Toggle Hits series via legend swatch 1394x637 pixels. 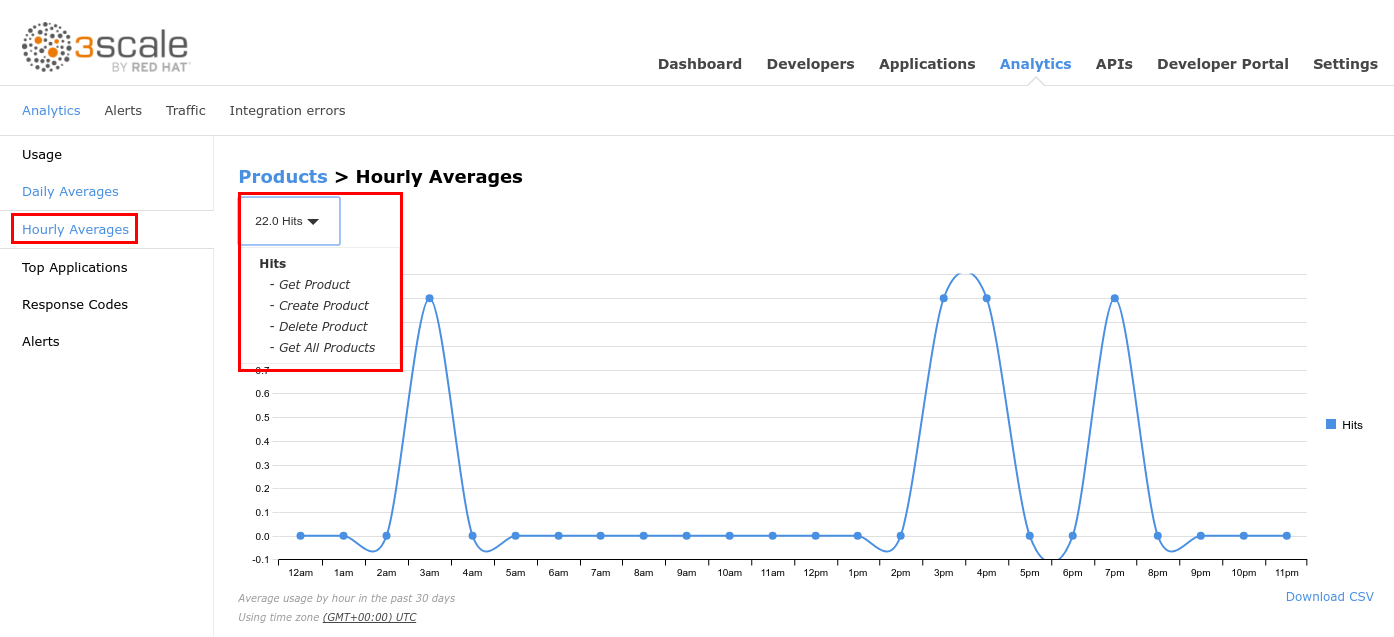pyautogui.click(x=1331, y=424)
